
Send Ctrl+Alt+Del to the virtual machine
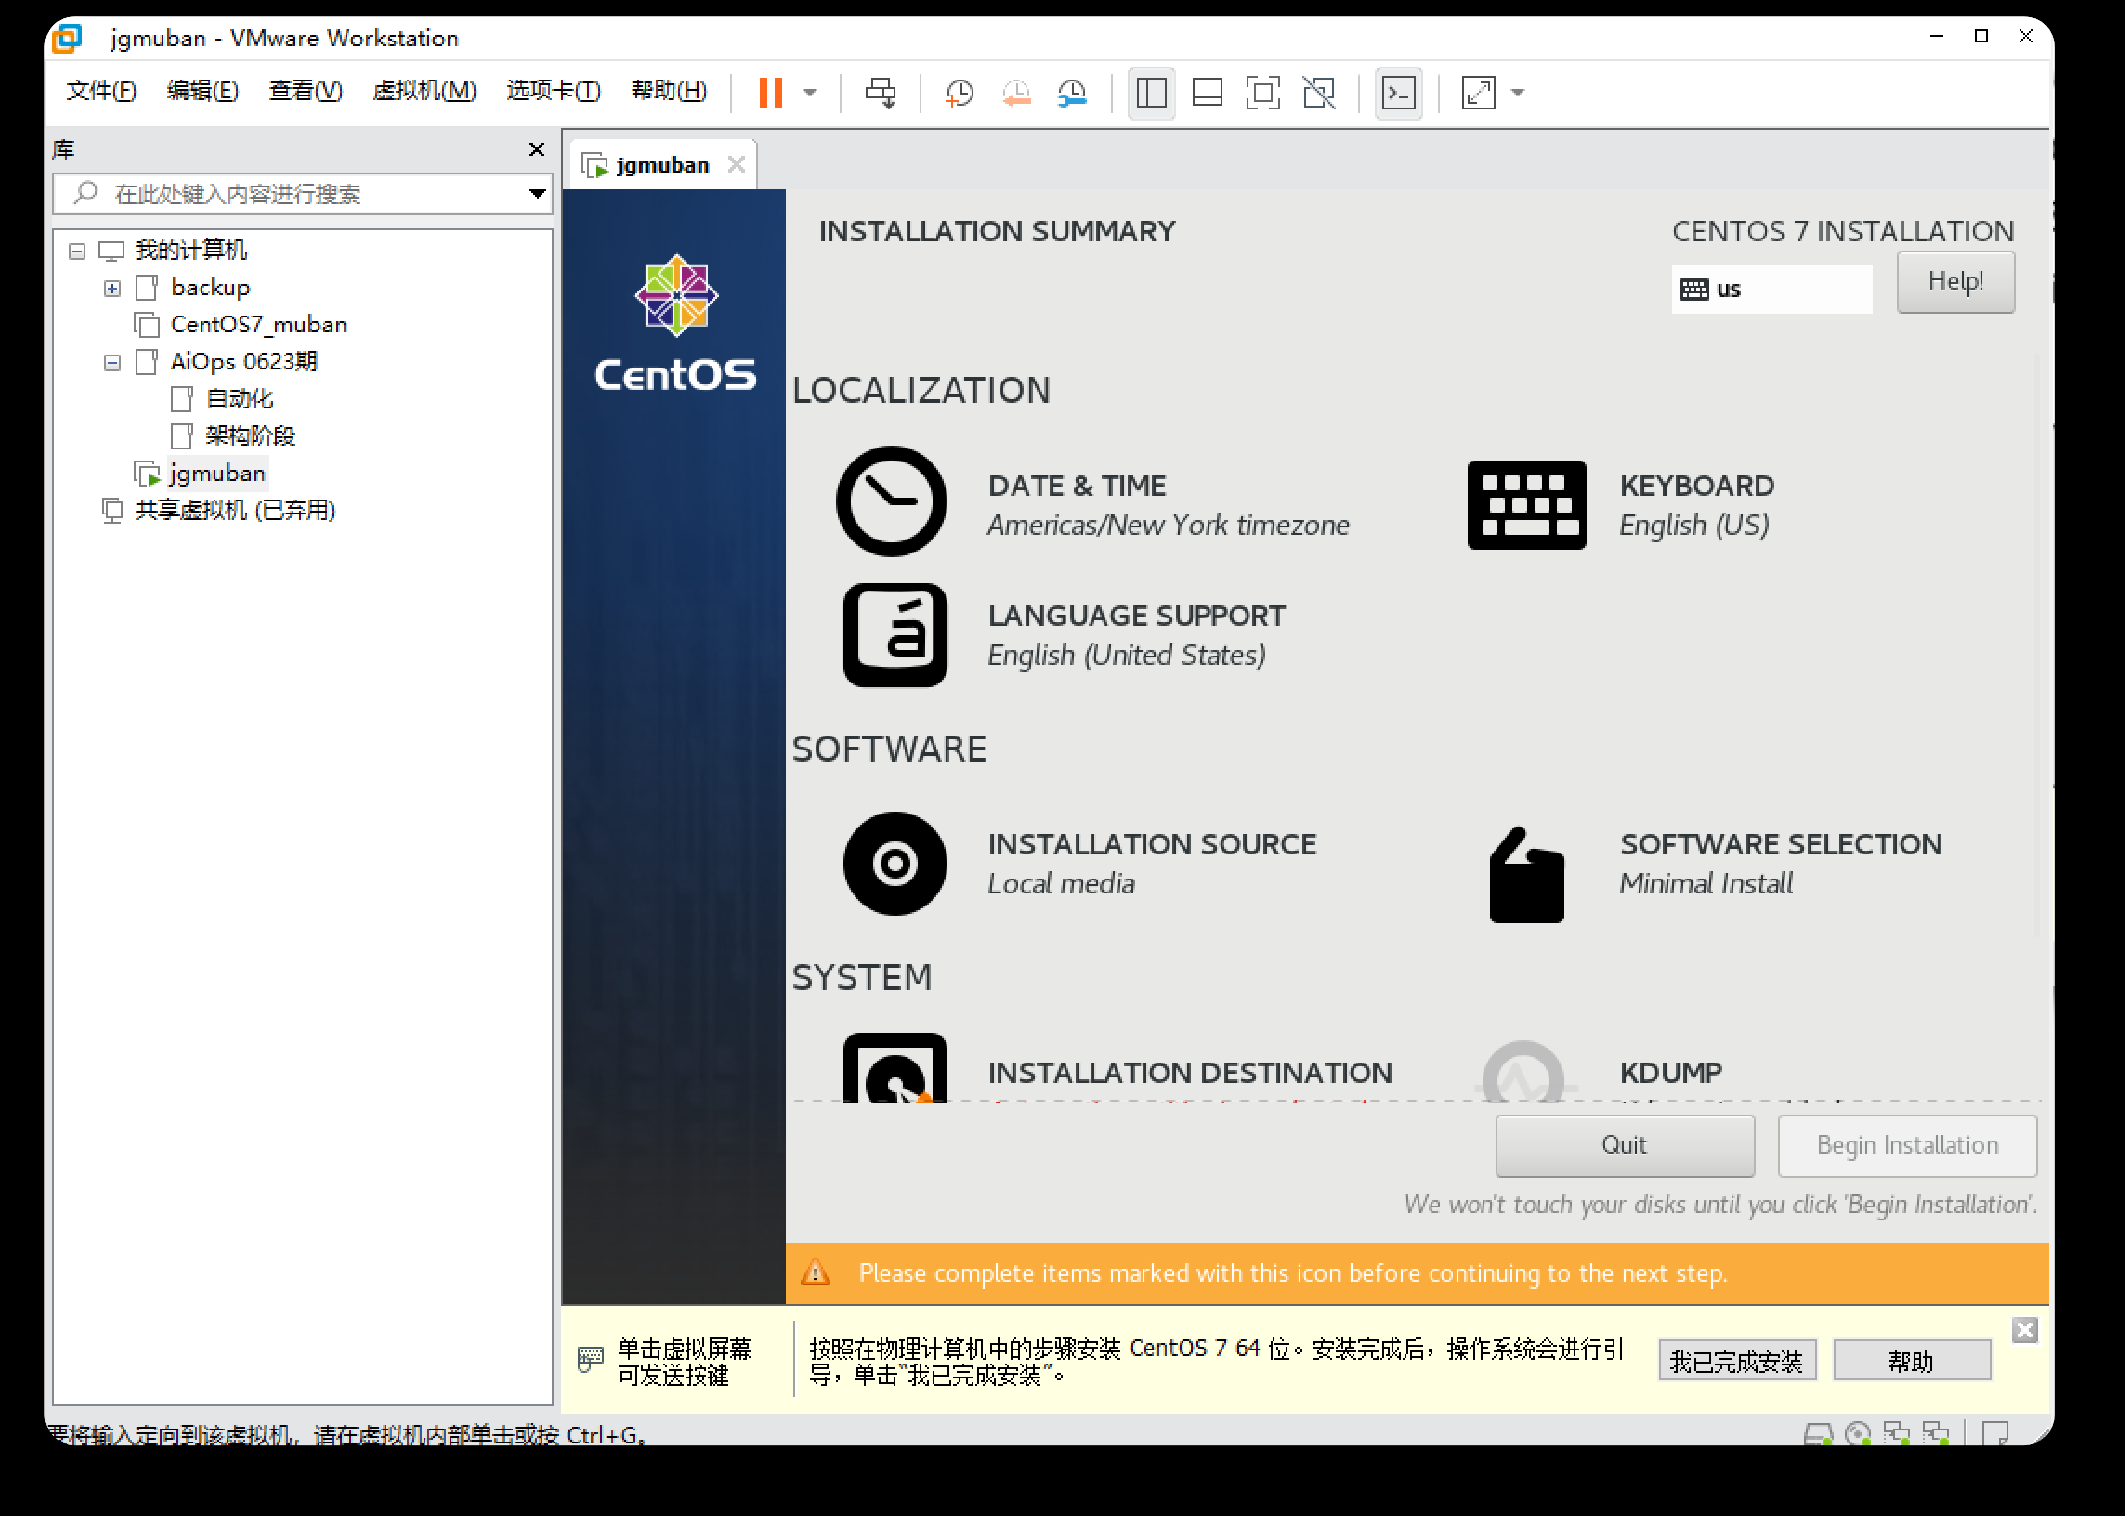click(x=881, y=93)
